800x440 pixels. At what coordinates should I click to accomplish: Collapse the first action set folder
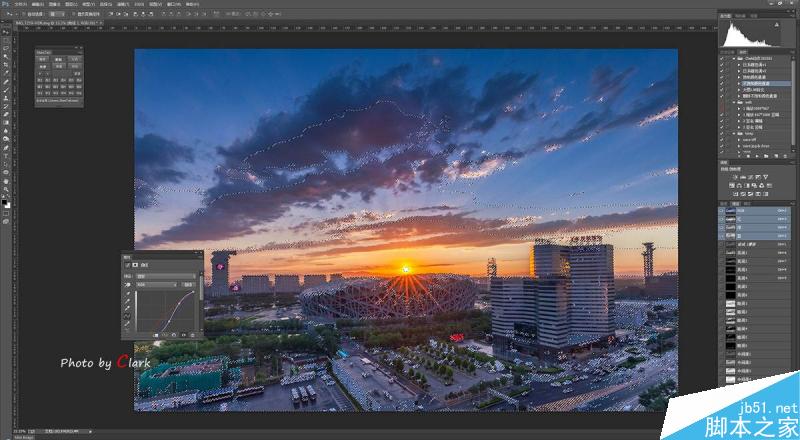[x=734, y=59]
